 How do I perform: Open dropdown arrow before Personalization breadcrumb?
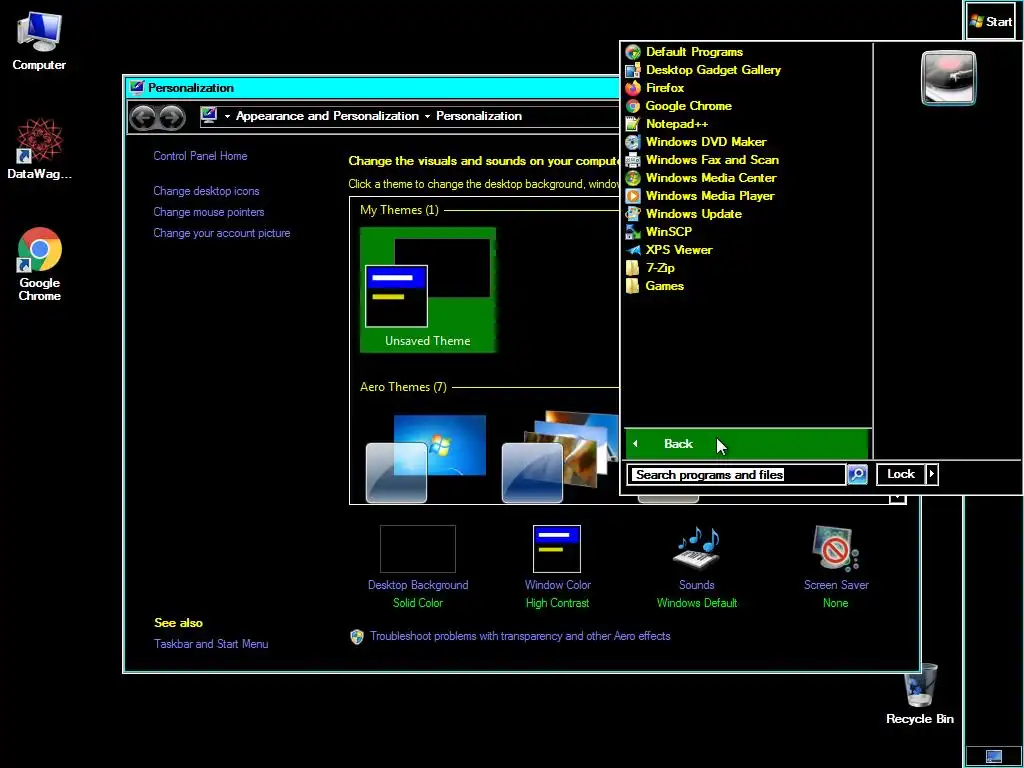coord(427,116)
